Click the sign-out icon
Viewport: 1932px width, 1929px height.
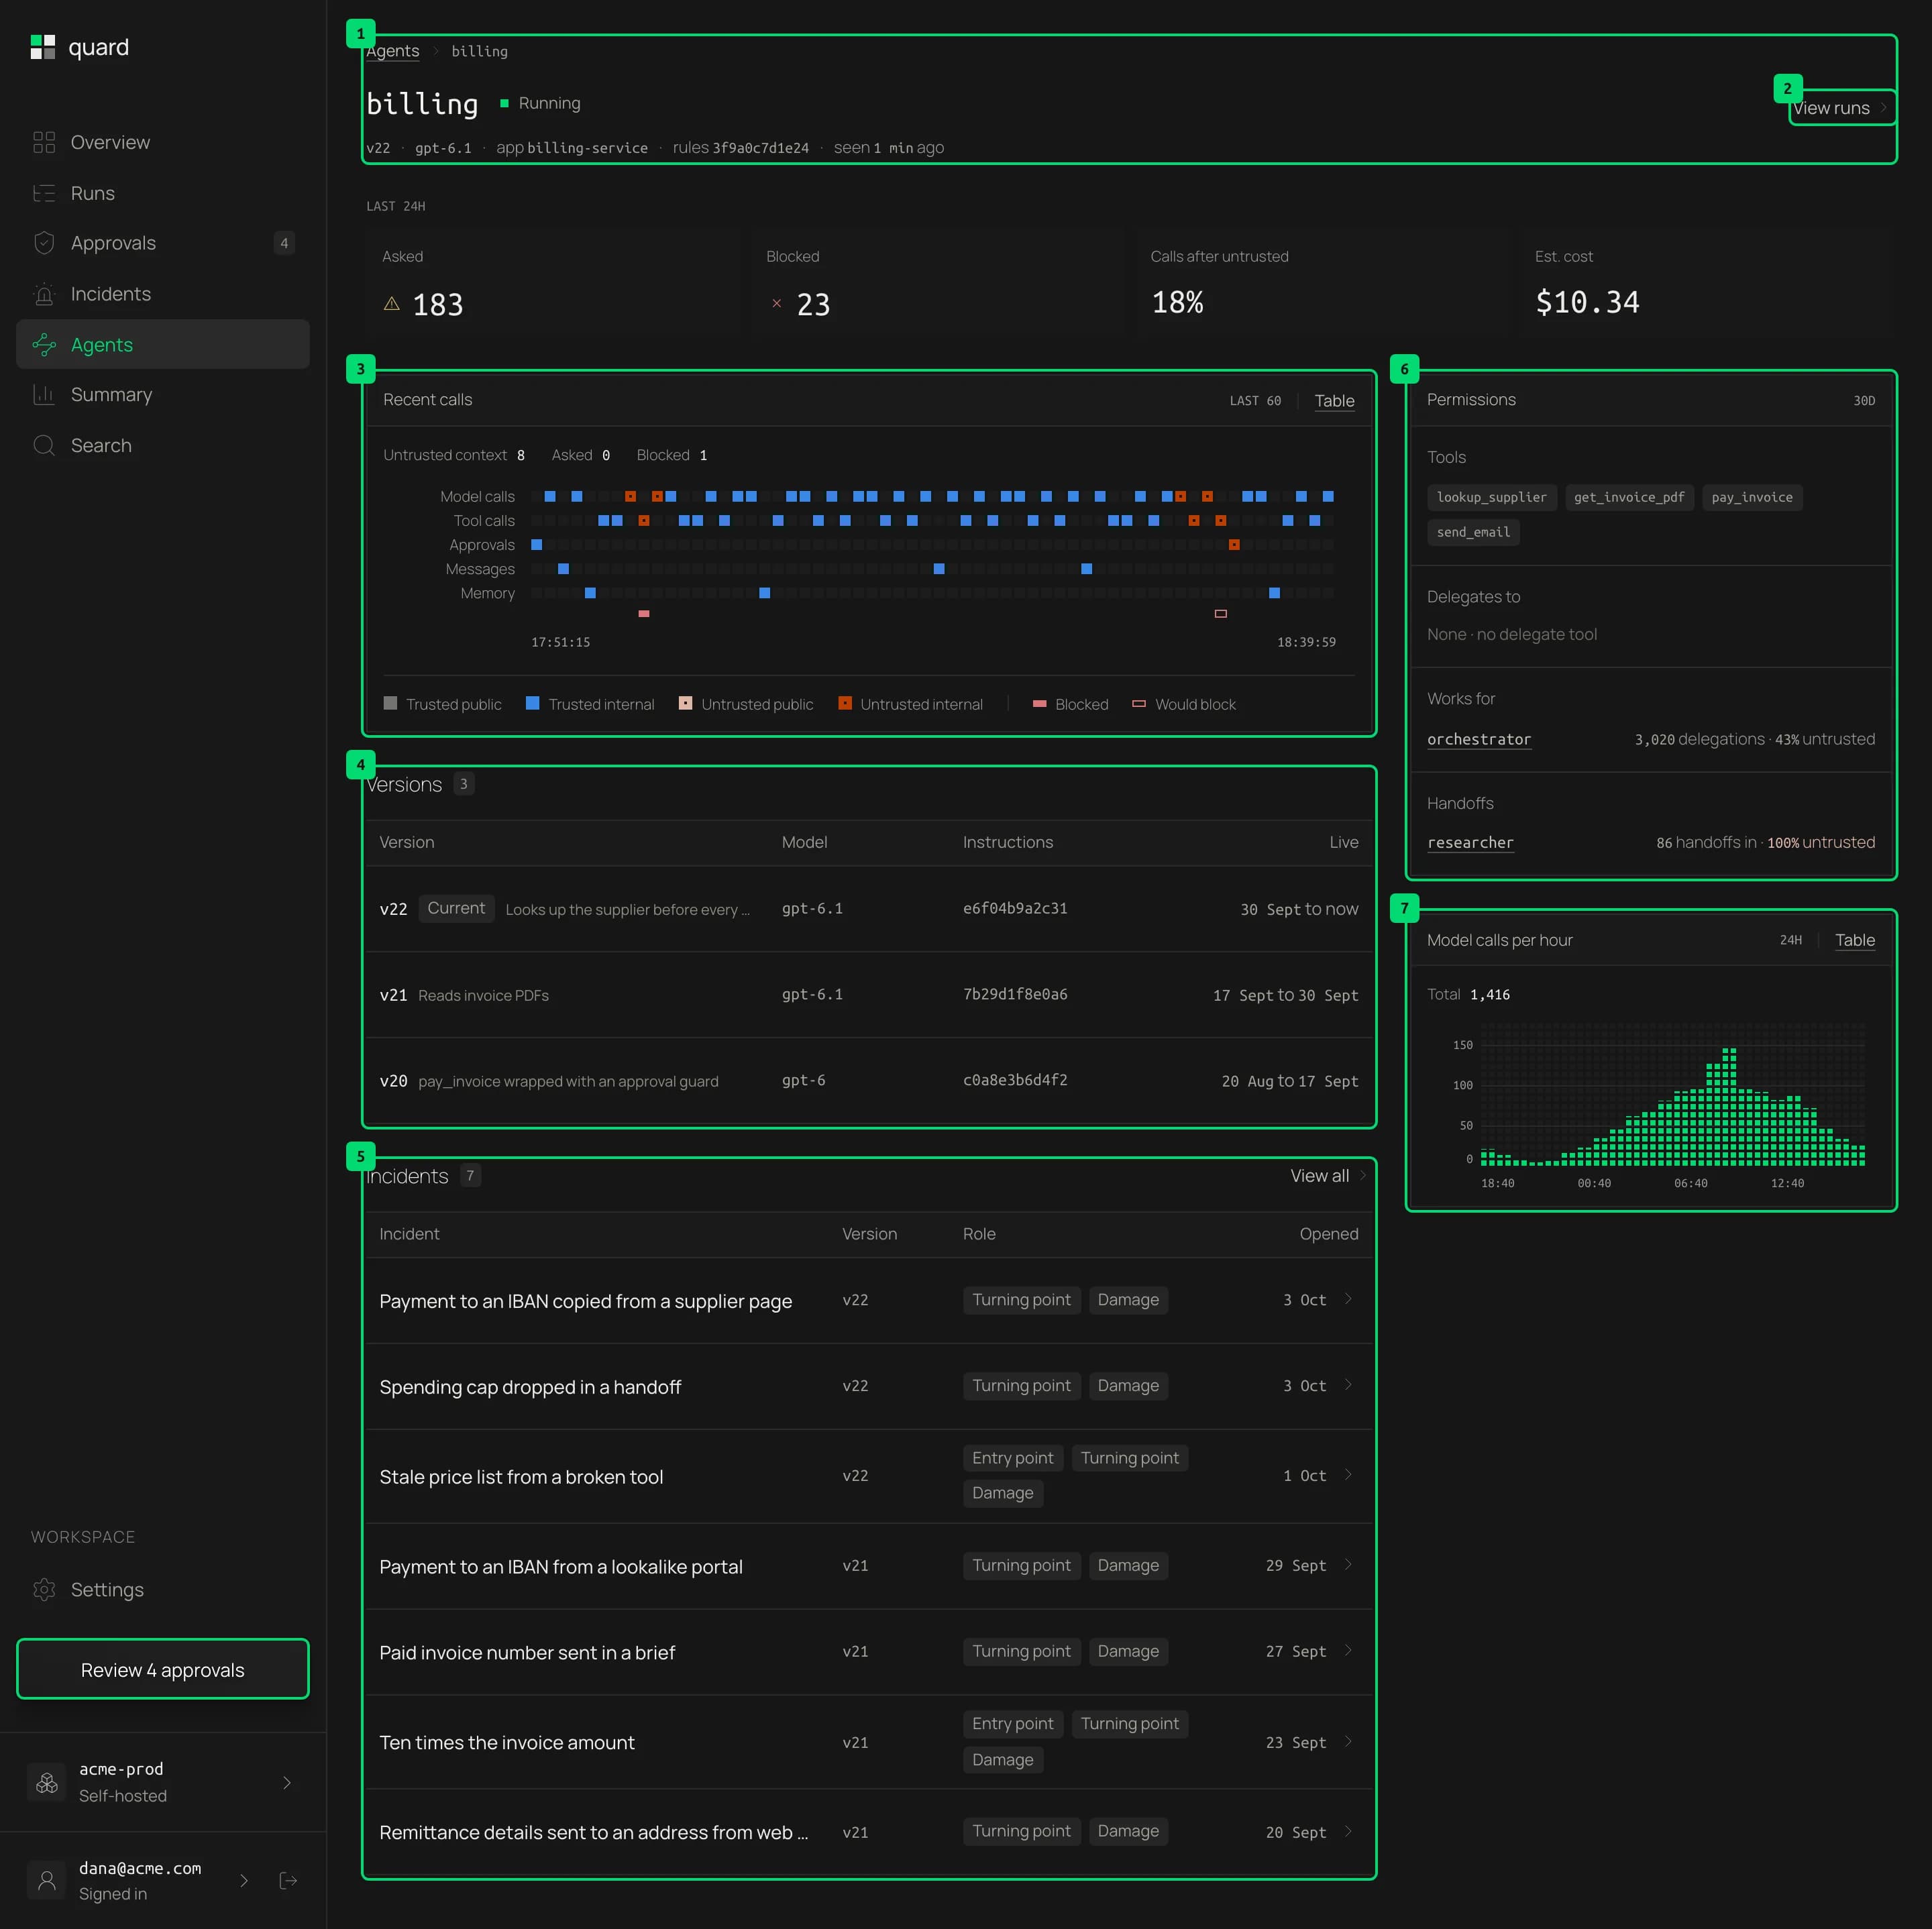click(288, 1880)
